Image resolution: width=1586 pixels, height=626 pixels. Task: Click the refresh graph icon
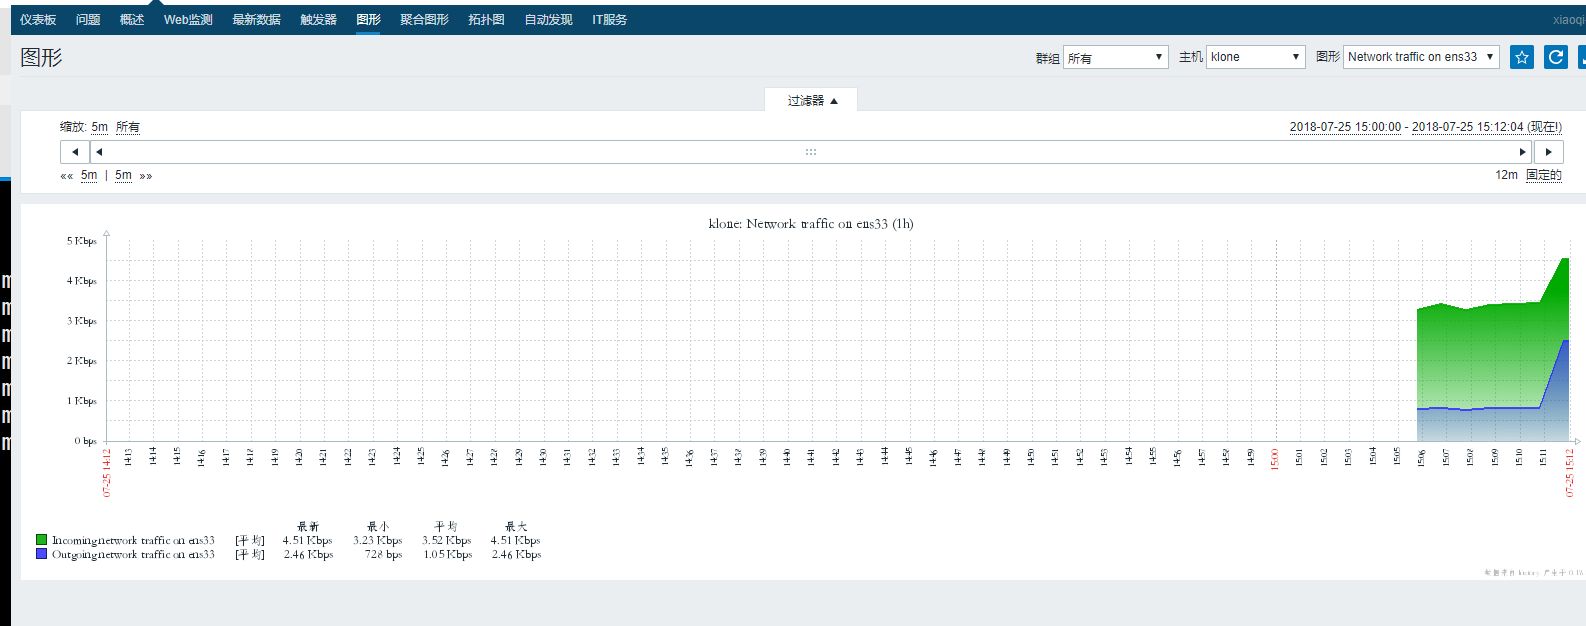[x=1555, y=57]
